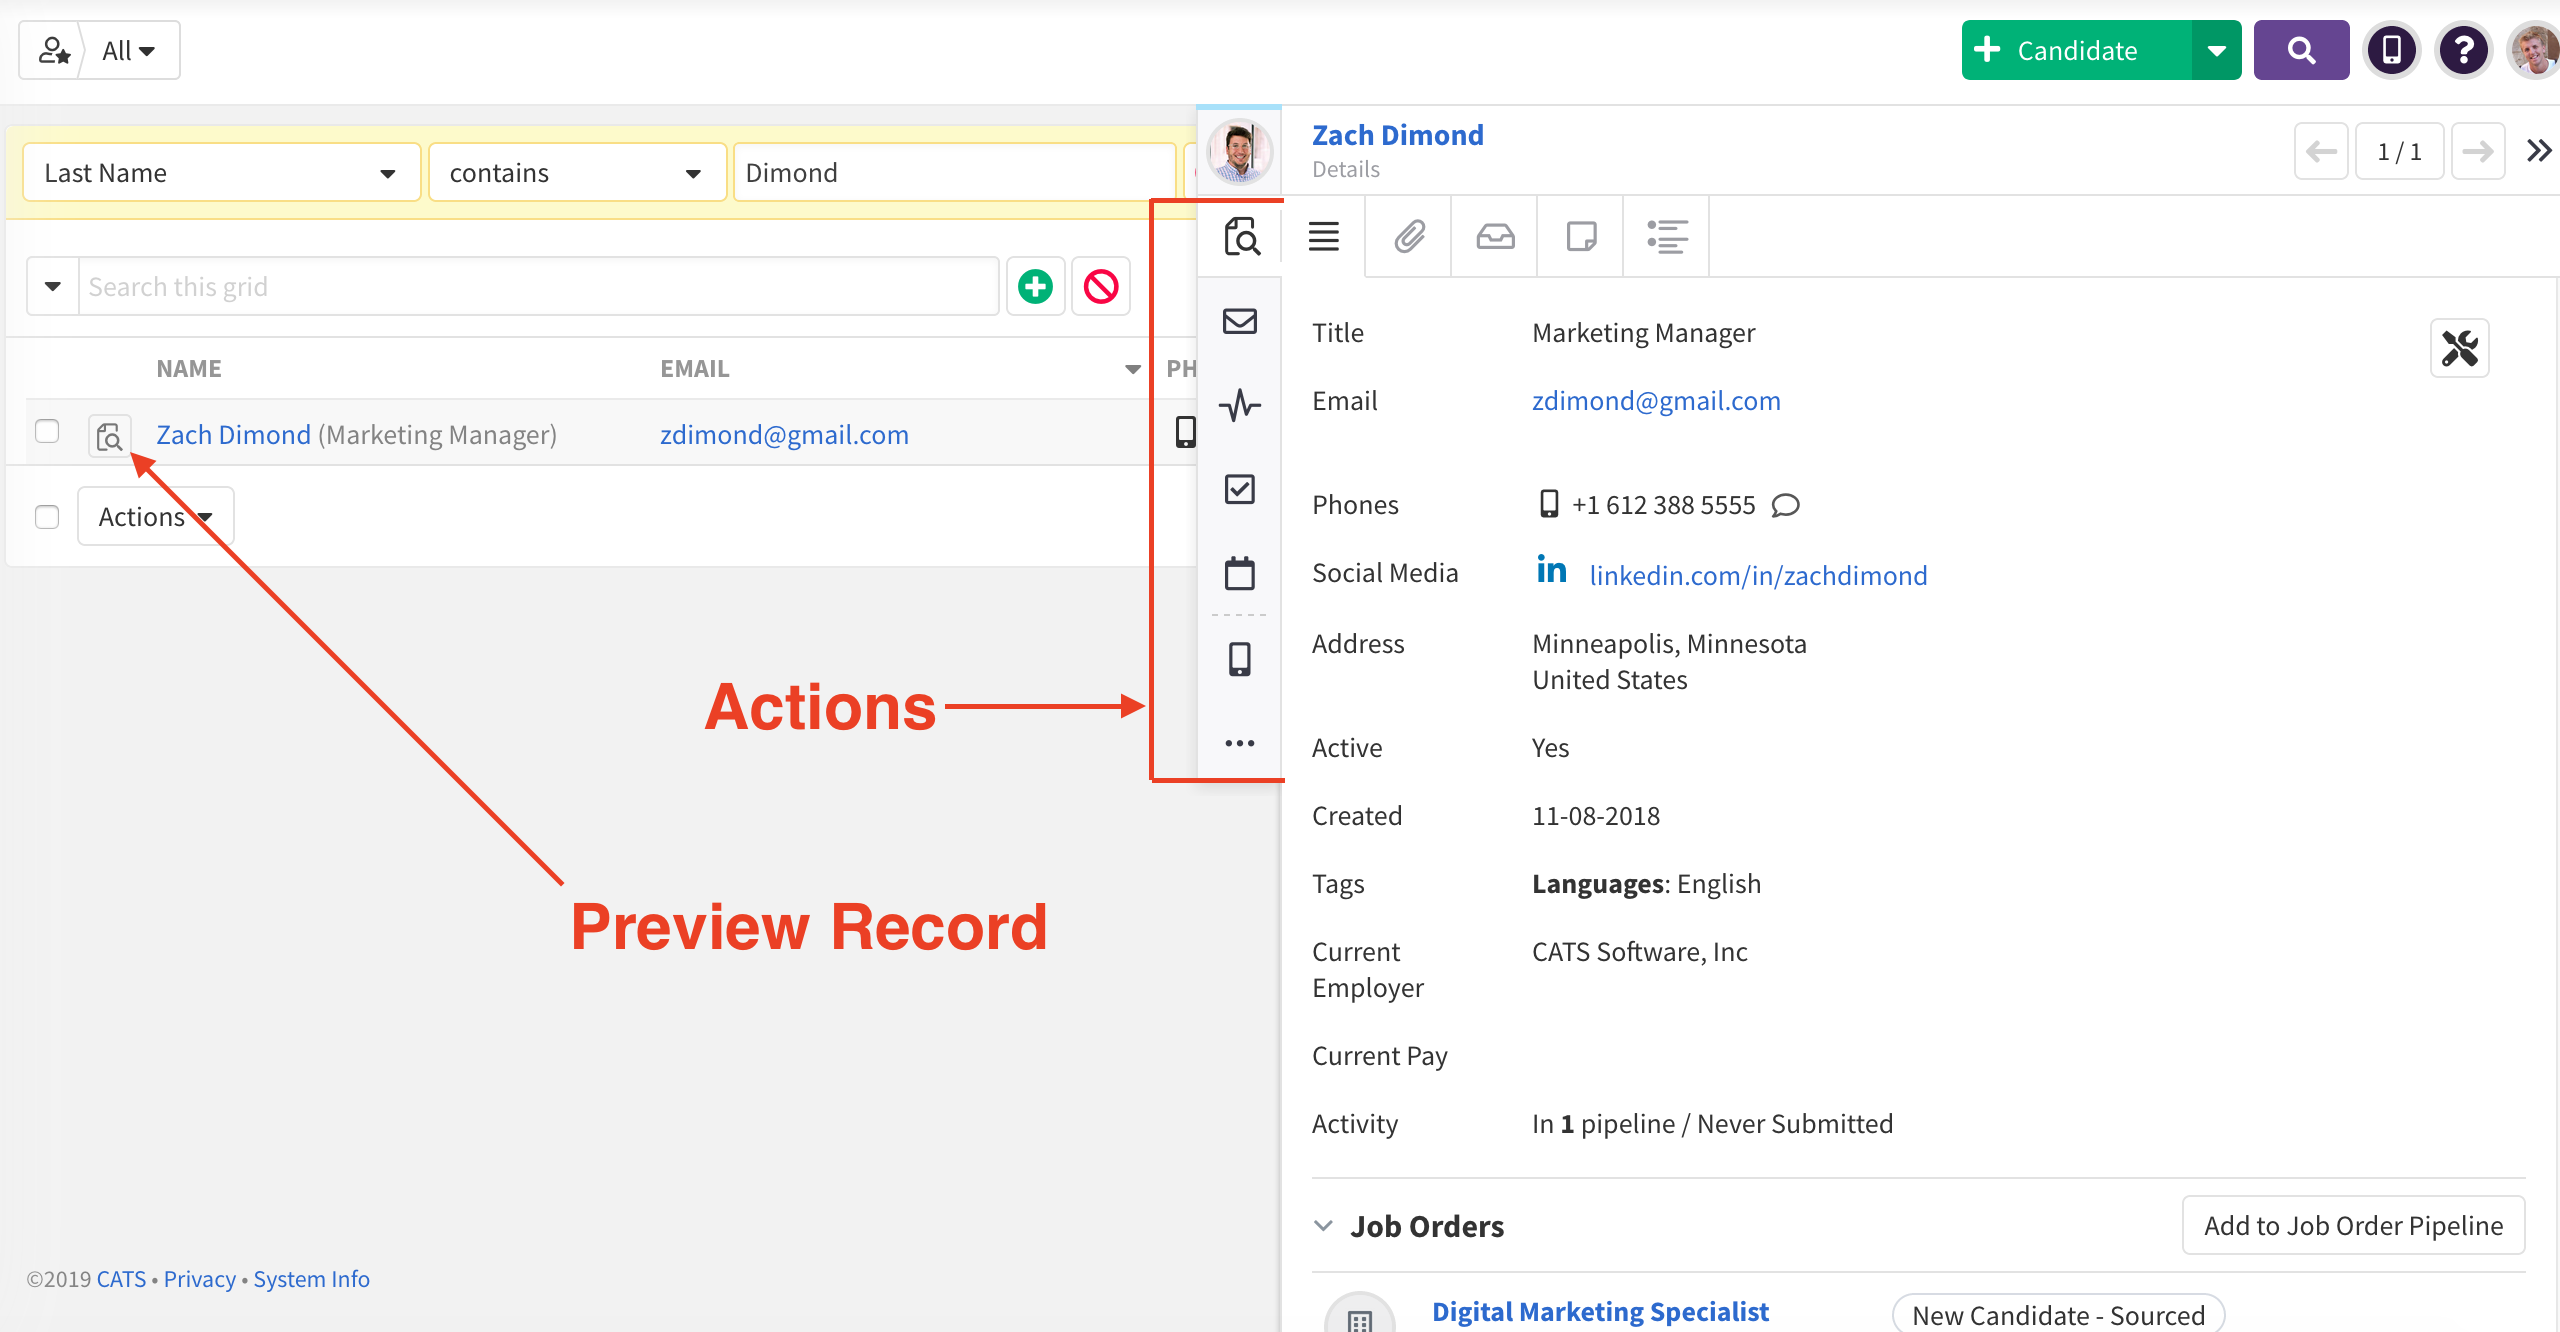The width and height of the screenshot is (2560, 1332).
Task: Click the activity pulse icon in sidebar
Action: pyautogui.click(x=1240, y=405)
